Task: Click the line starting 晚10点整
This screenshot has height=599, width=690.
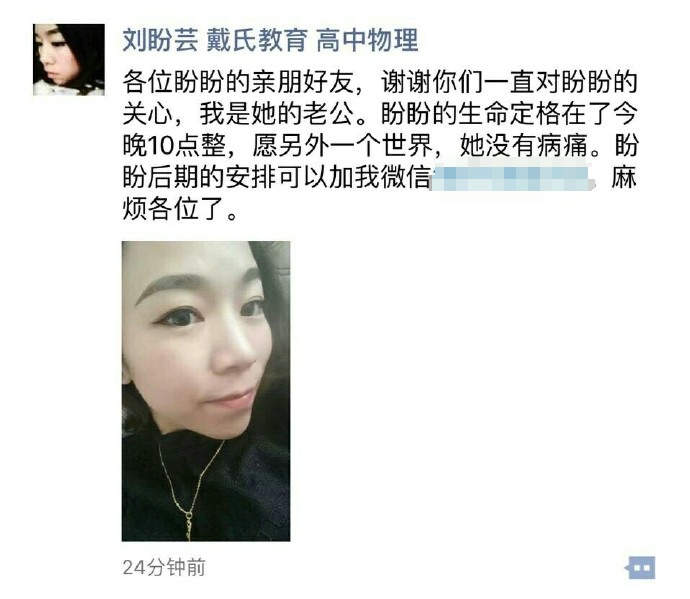Action: [x=380, y=145]
